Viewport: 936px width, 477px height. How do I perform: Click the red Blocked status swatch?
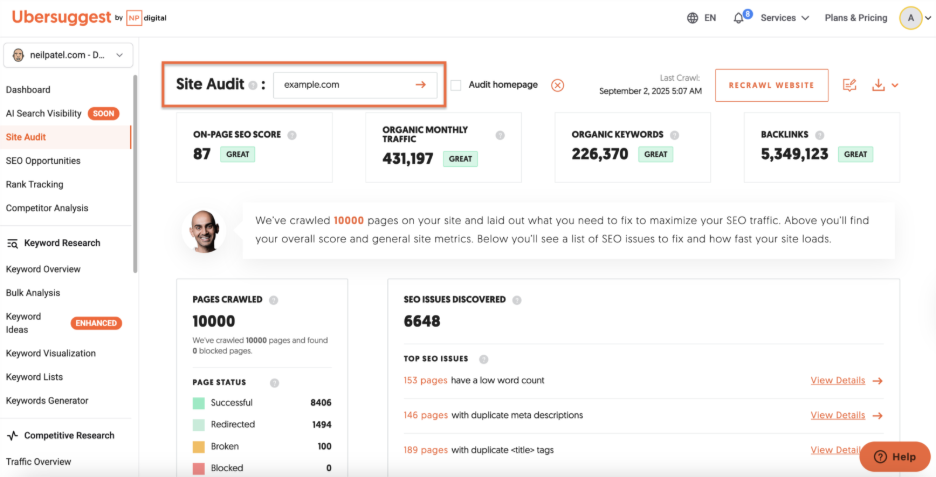(x=199, y=468)
